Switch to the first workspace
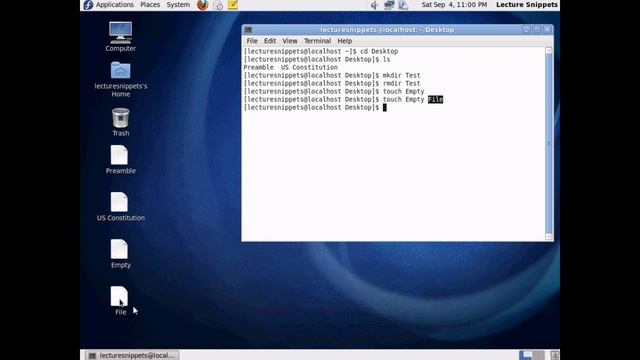 [x=525, y=355]
